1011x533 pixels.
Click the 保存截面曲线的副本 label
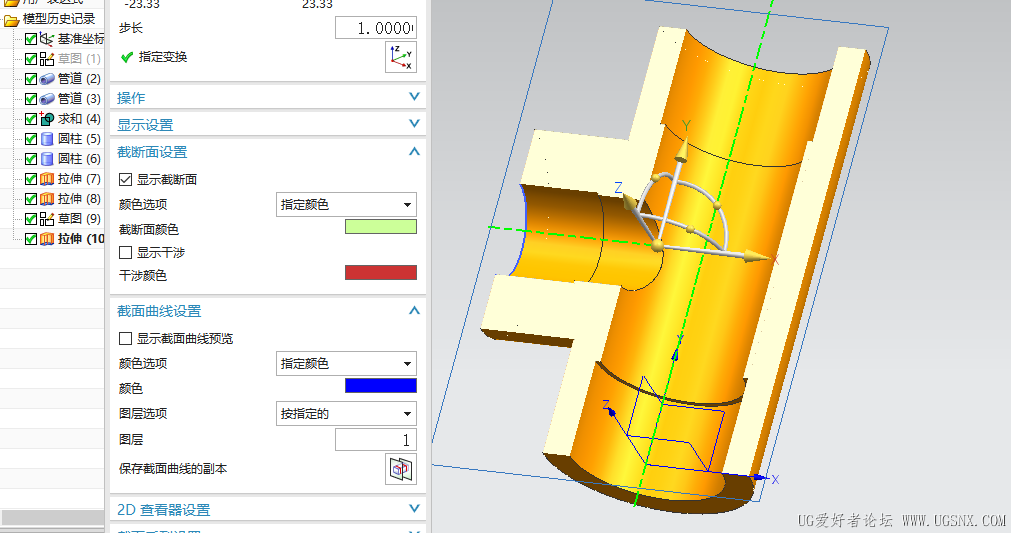(x=173, y=469)
